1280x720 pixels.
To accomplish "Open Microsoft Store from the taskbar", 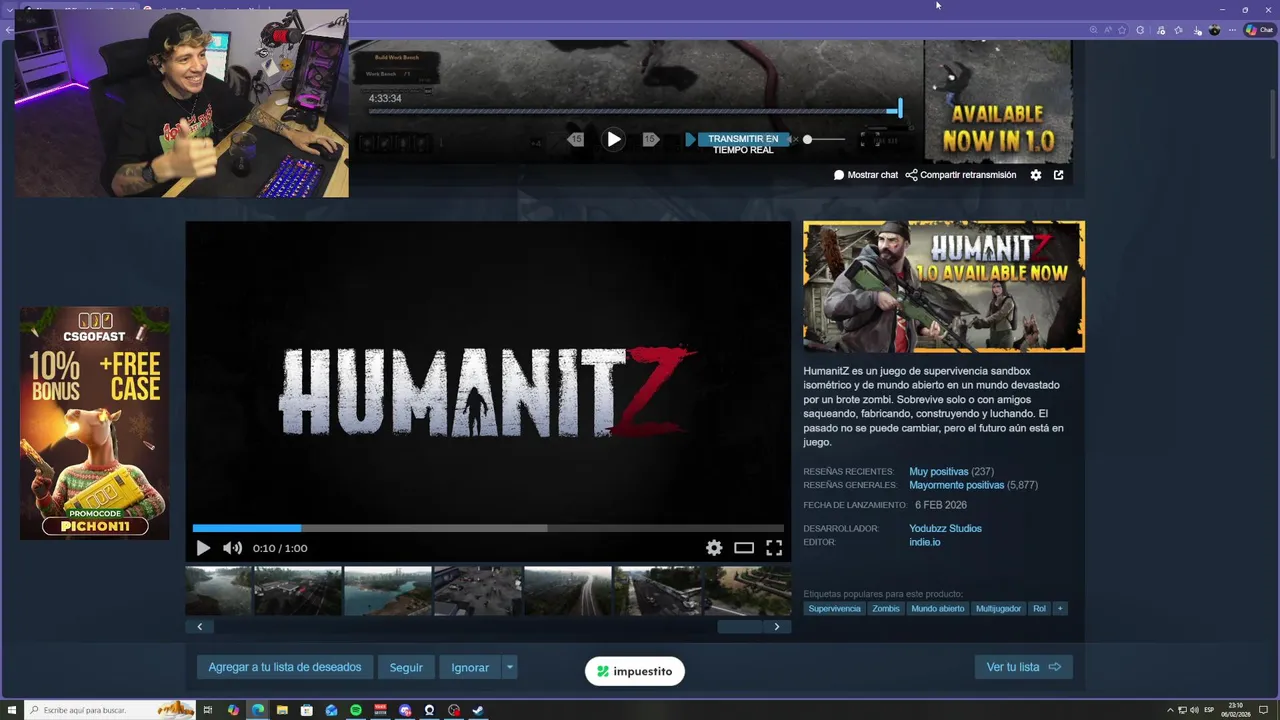I will coord(306,710).
